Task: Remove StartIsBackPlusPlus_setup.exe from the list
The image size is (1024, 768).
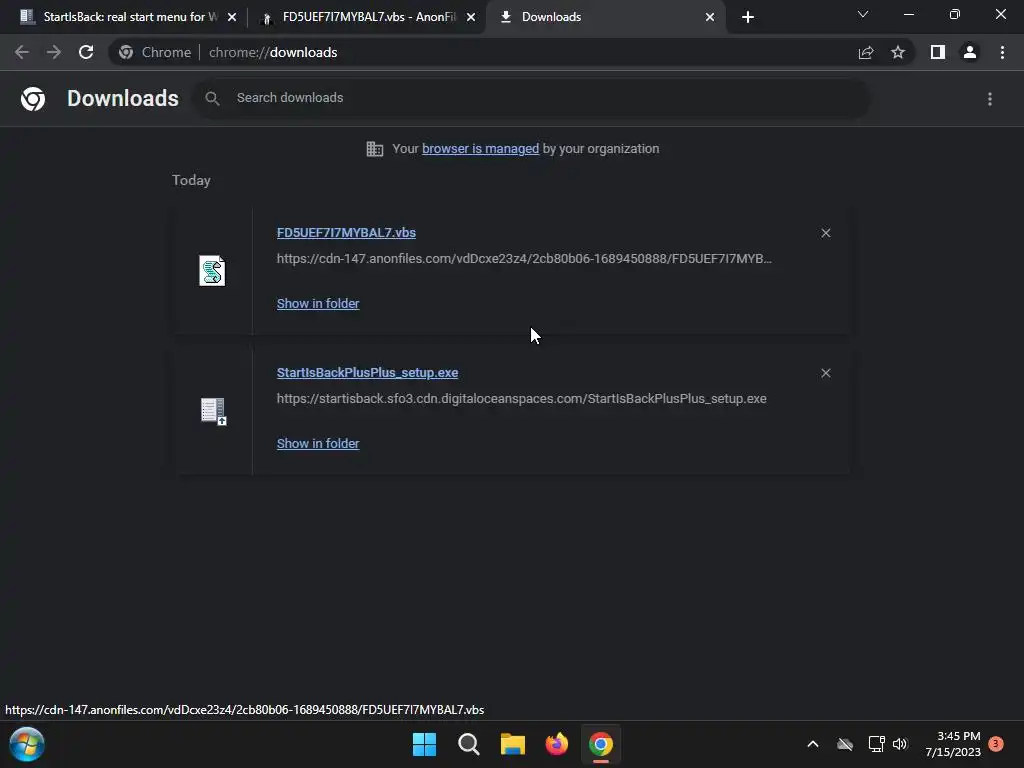Action: [x=825, y=373]
